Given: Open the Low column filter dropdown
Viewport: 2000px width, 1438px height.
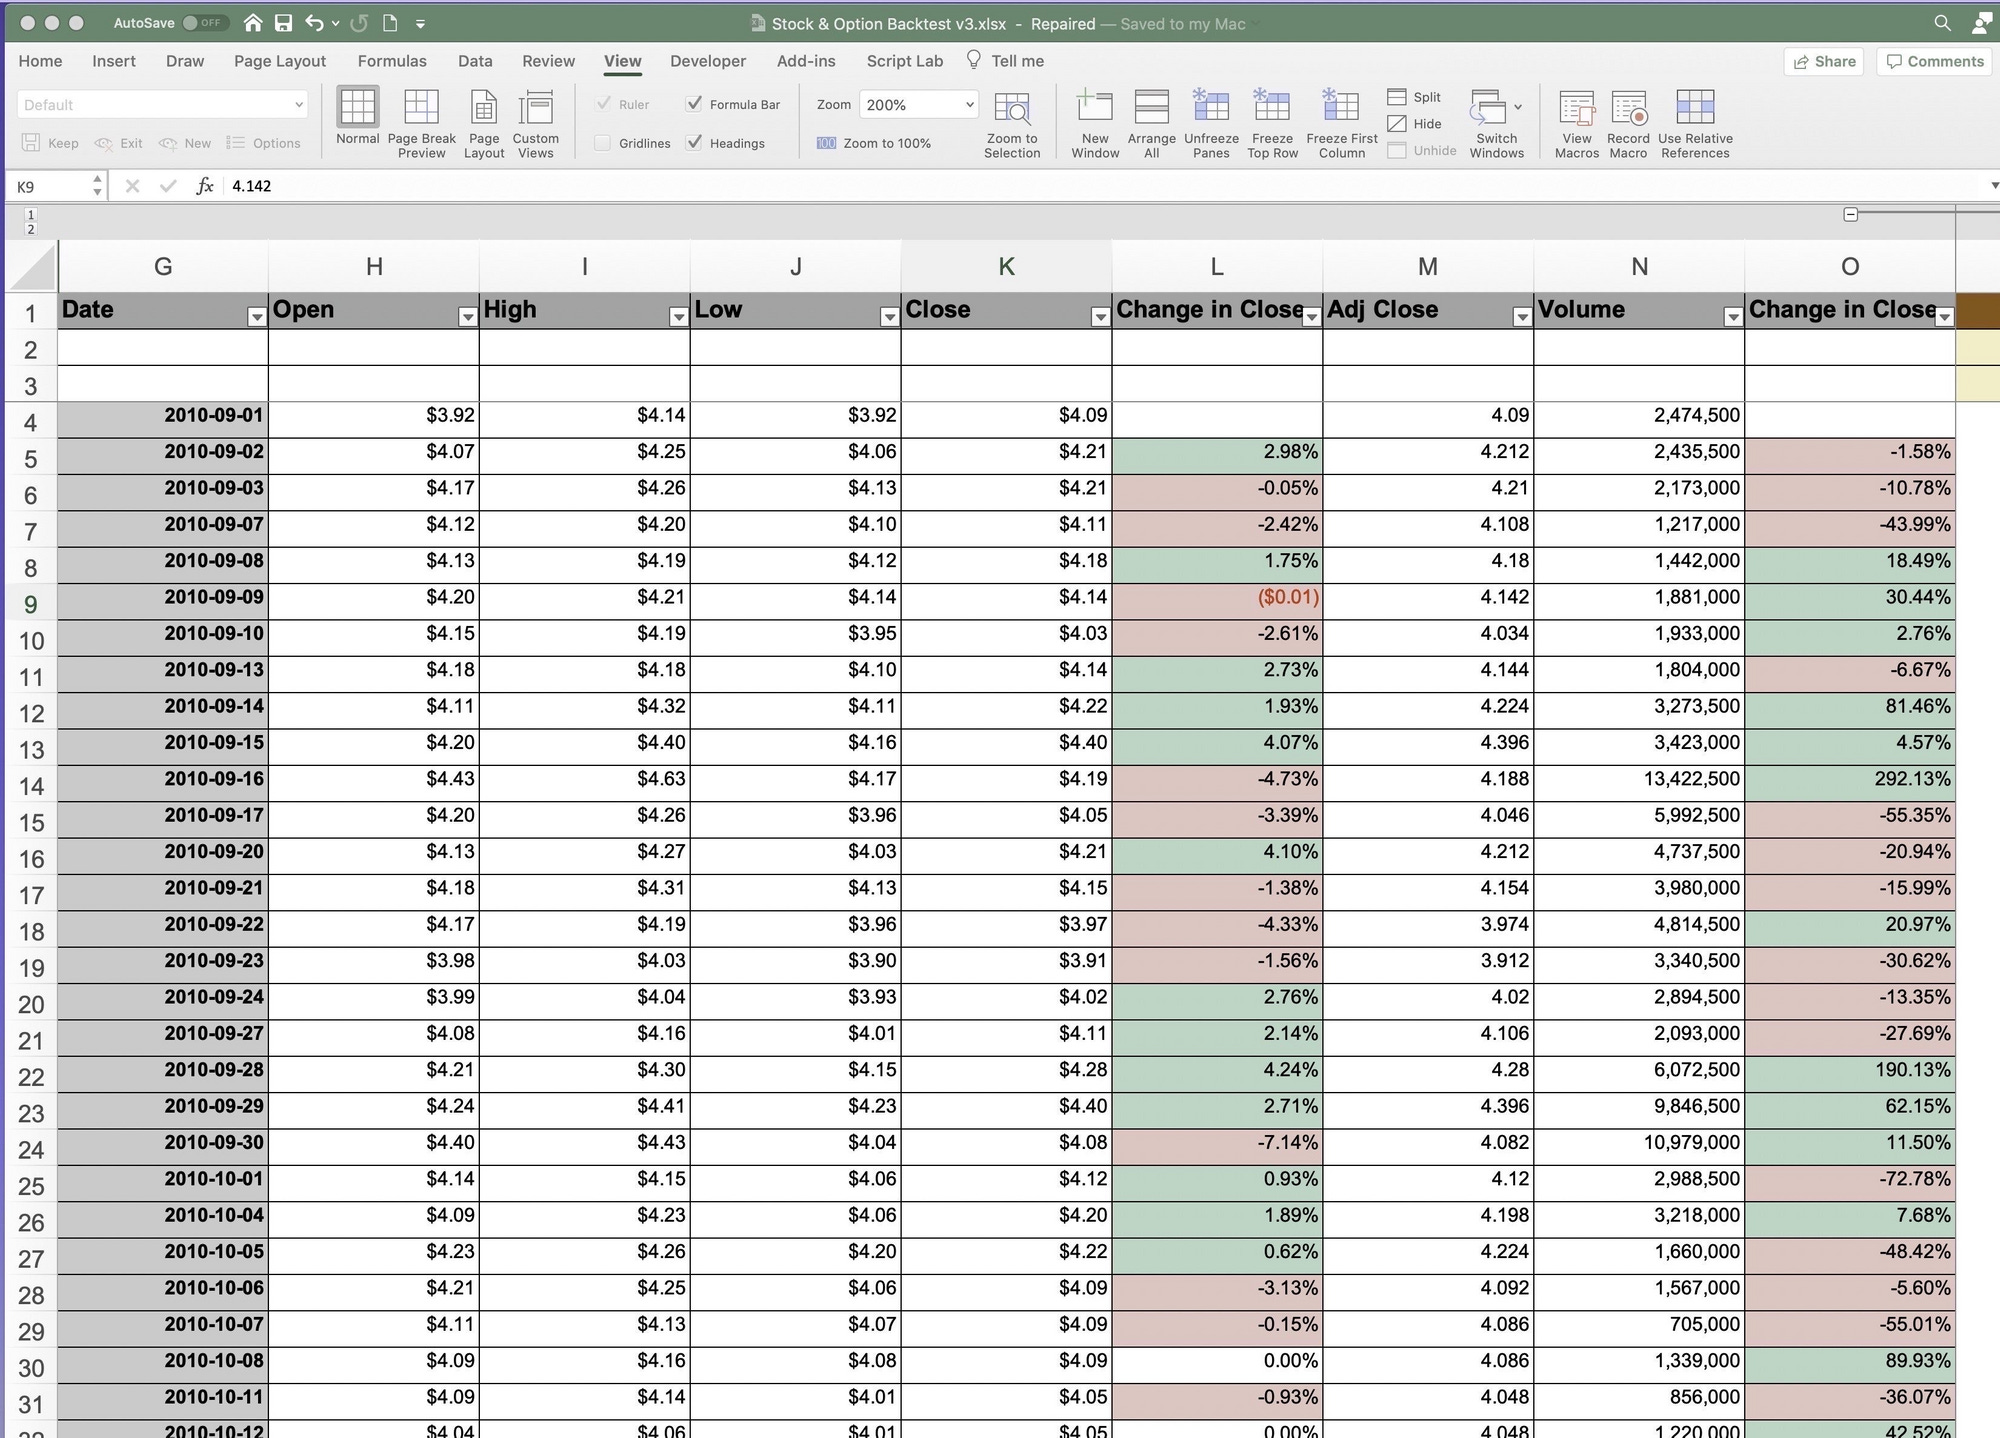Looking at the screenshot, I should tap(889, 317).
